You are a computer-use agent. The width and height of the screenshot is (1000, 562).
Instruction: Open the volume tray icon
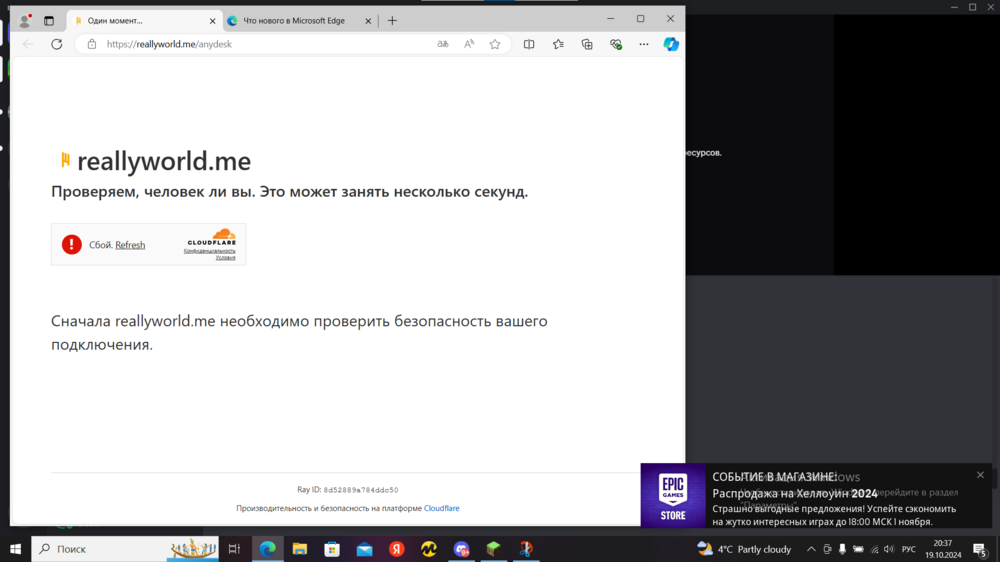pyautogui.click(x=889, y=549)
